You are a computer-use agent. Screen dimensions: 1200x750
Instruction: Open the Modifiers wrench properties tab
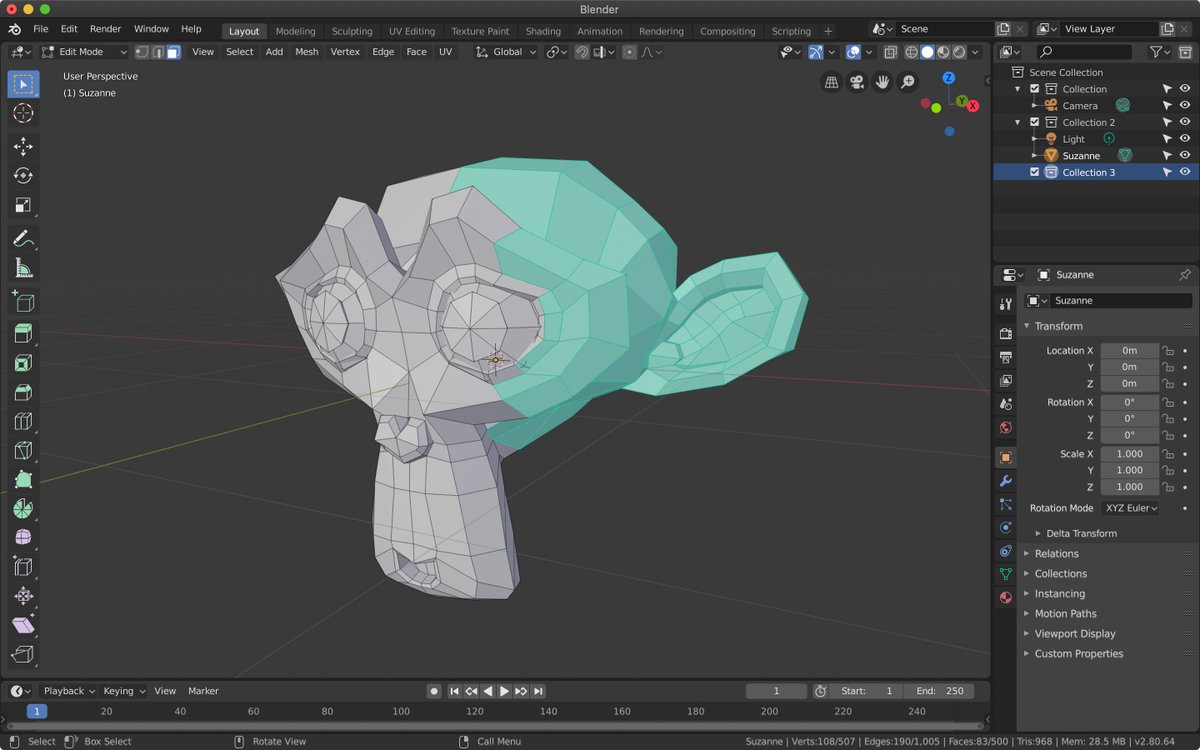coord(1005,480)
